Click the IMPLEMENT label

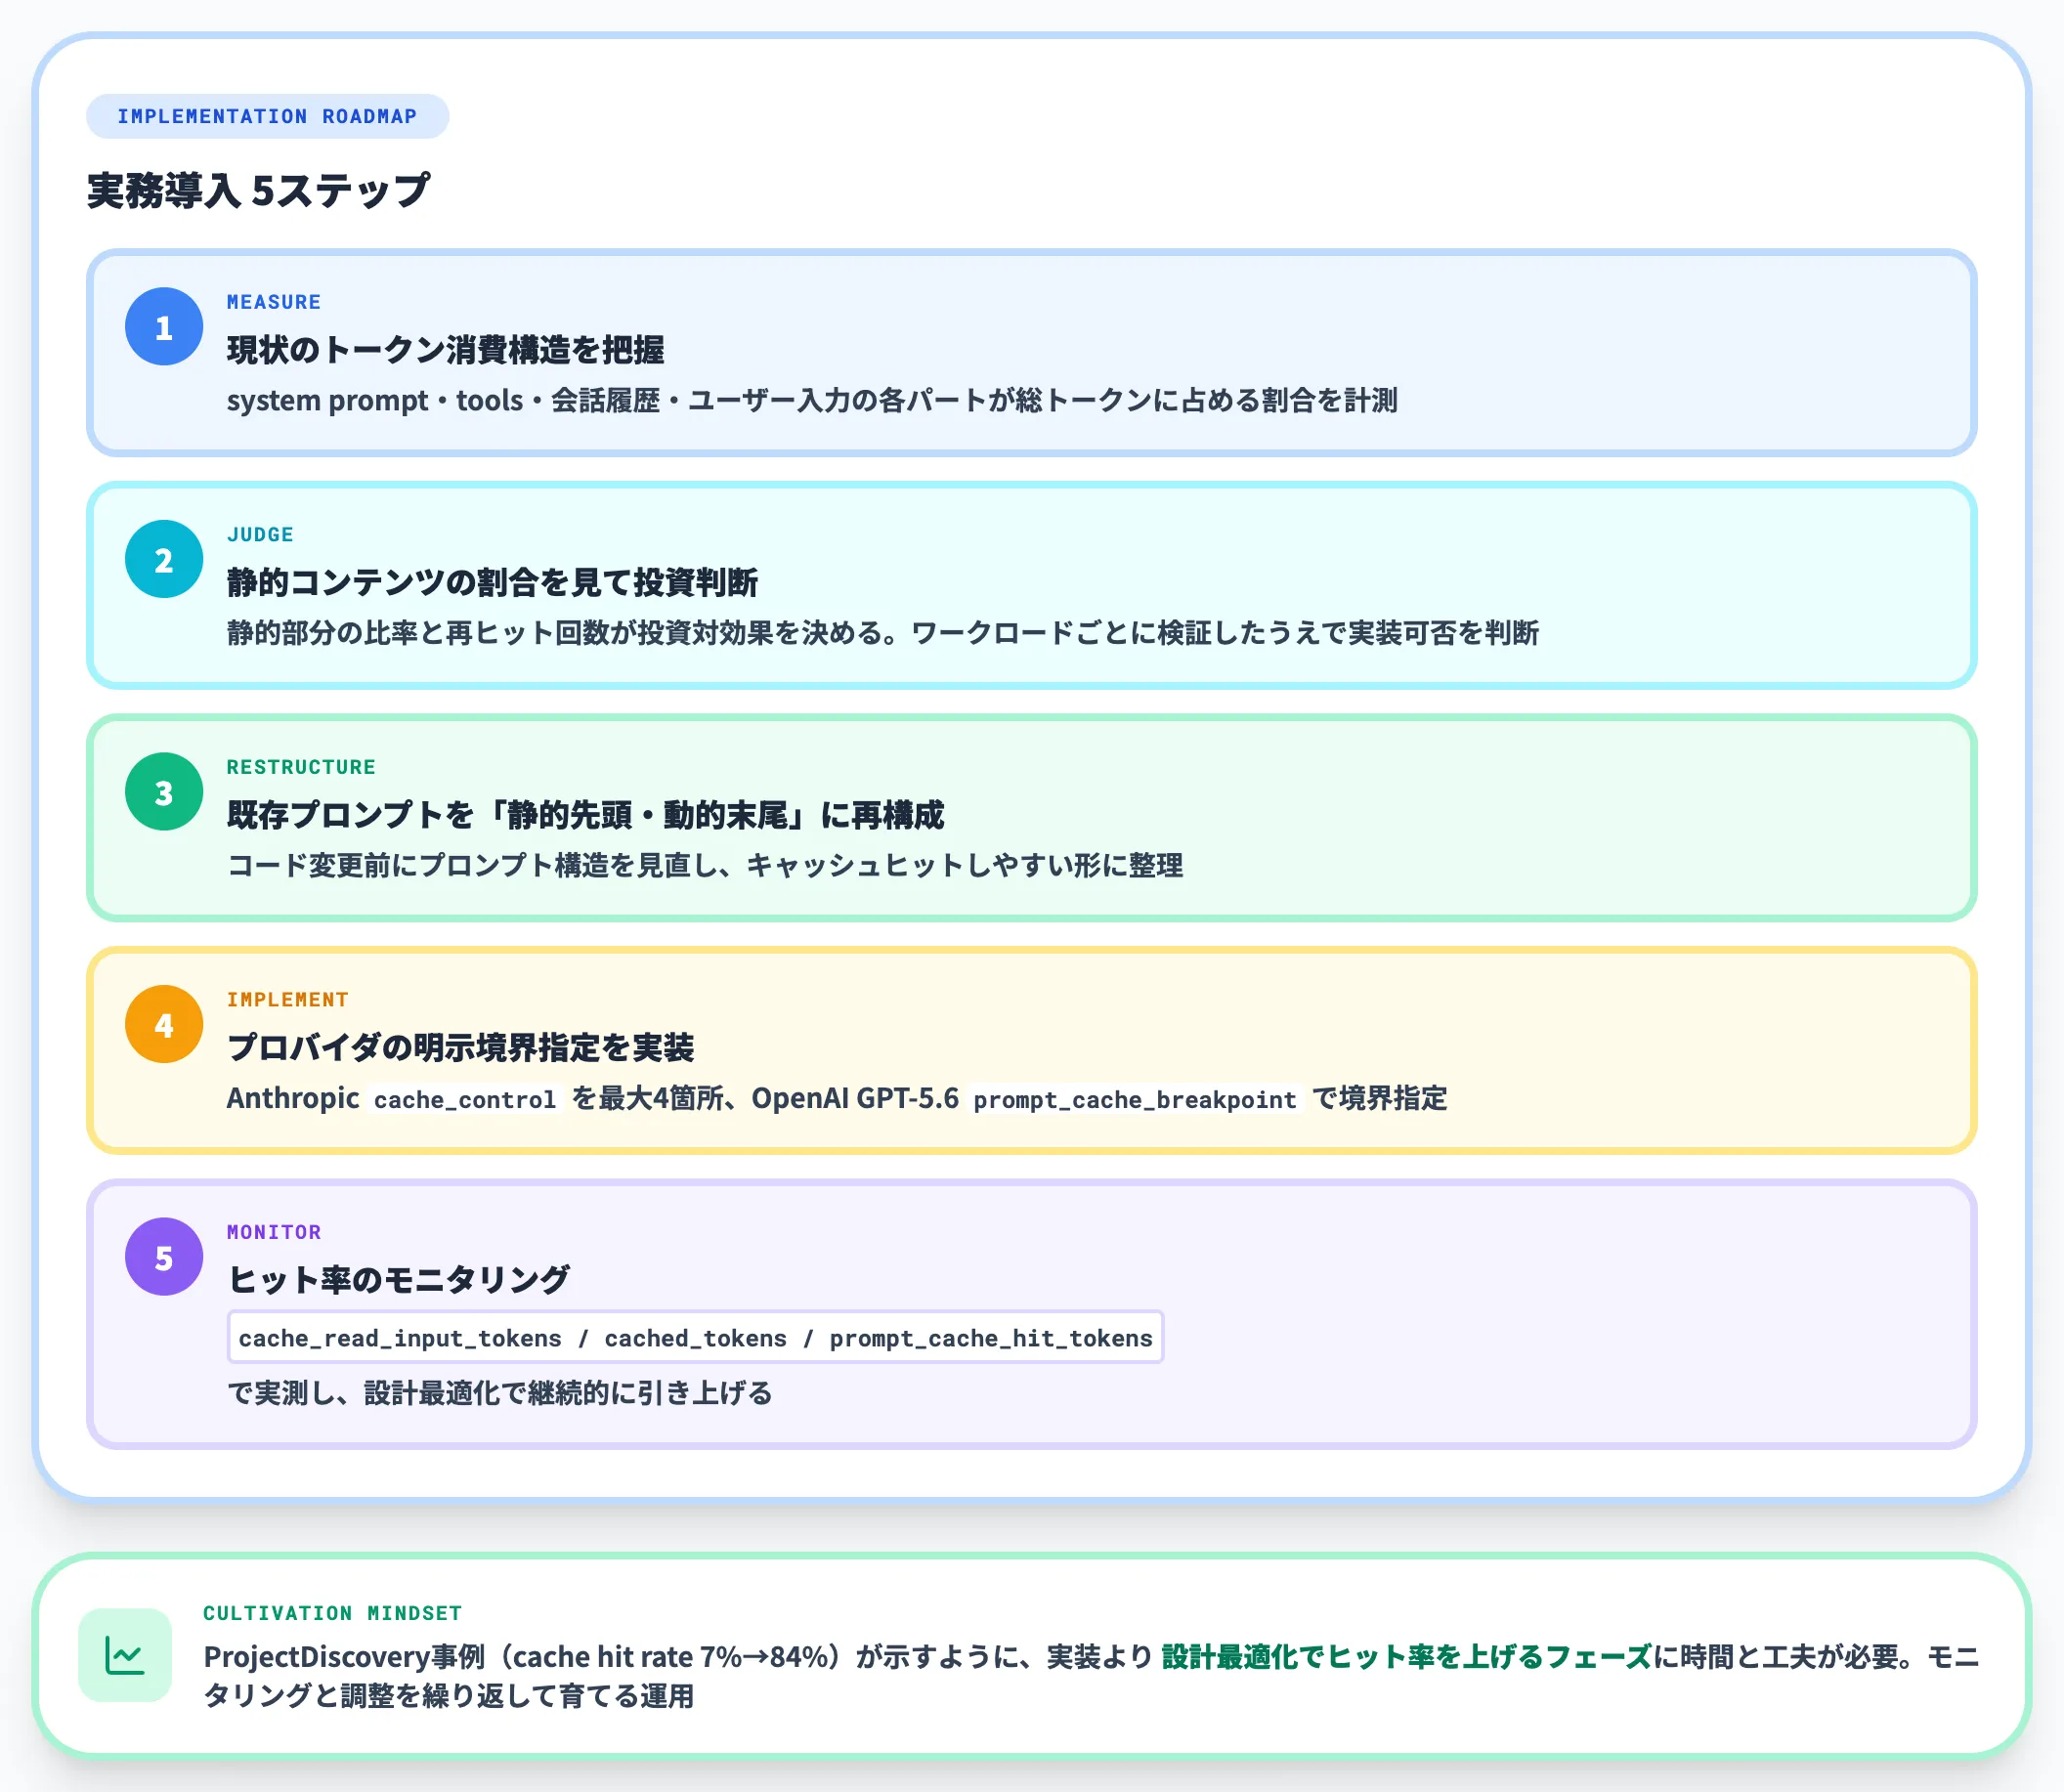[287, 999]
